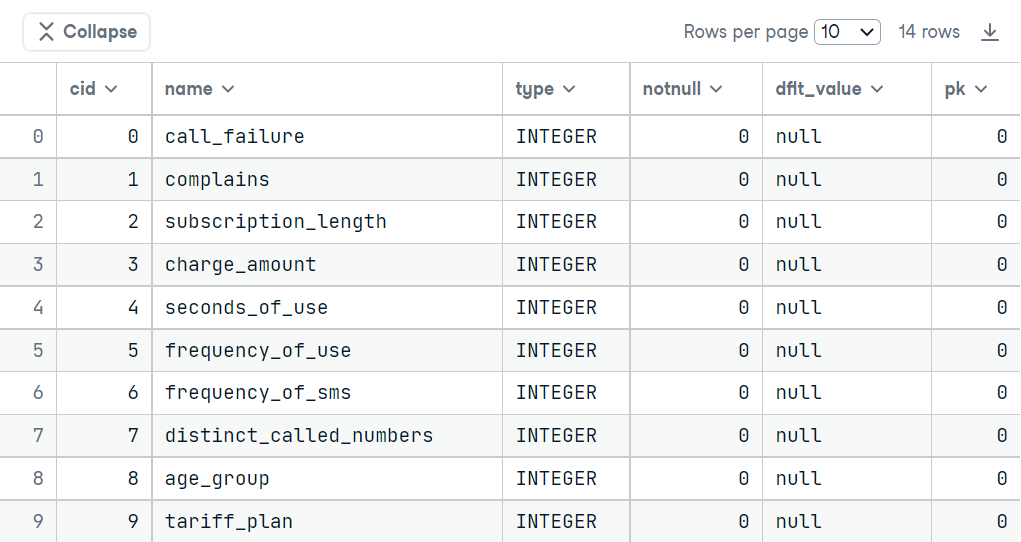Open the notnull column chevron menu
Viewport: 1021px width, 542px height.
[716, 89]
